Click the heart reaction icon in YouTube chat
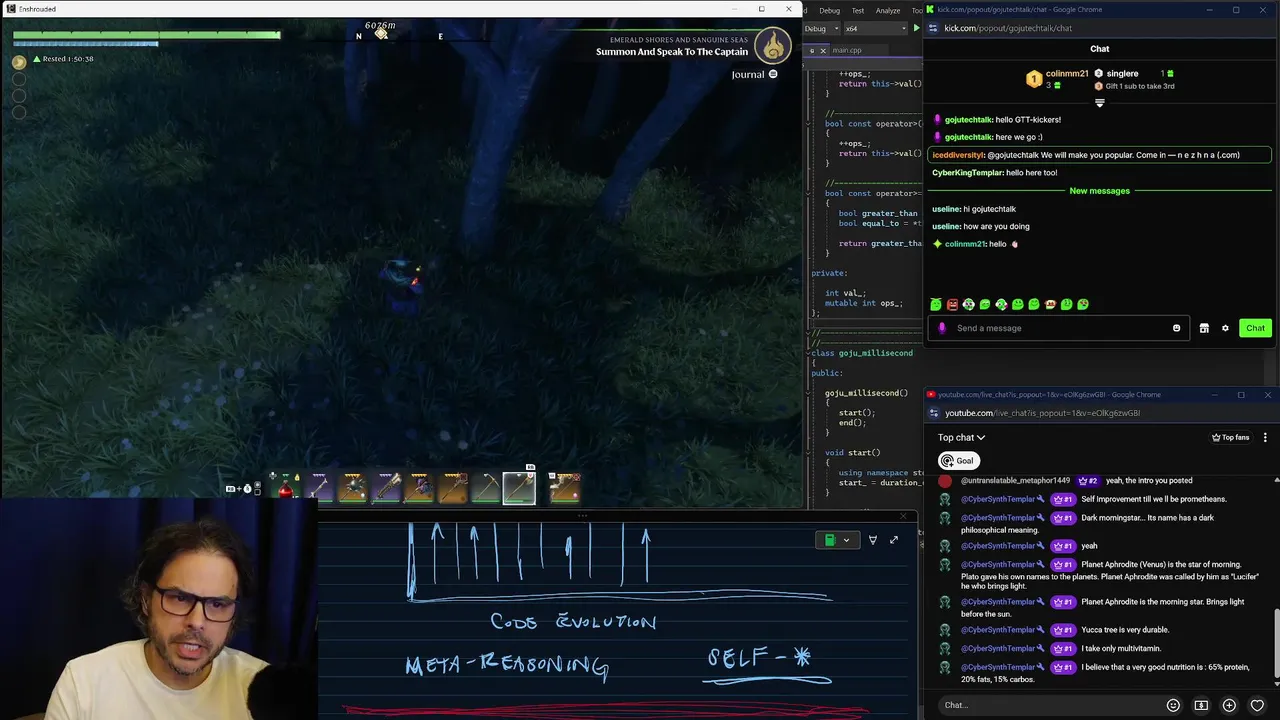Image resolution: width=1280 pixels, height=720 pixels. 1257,705
